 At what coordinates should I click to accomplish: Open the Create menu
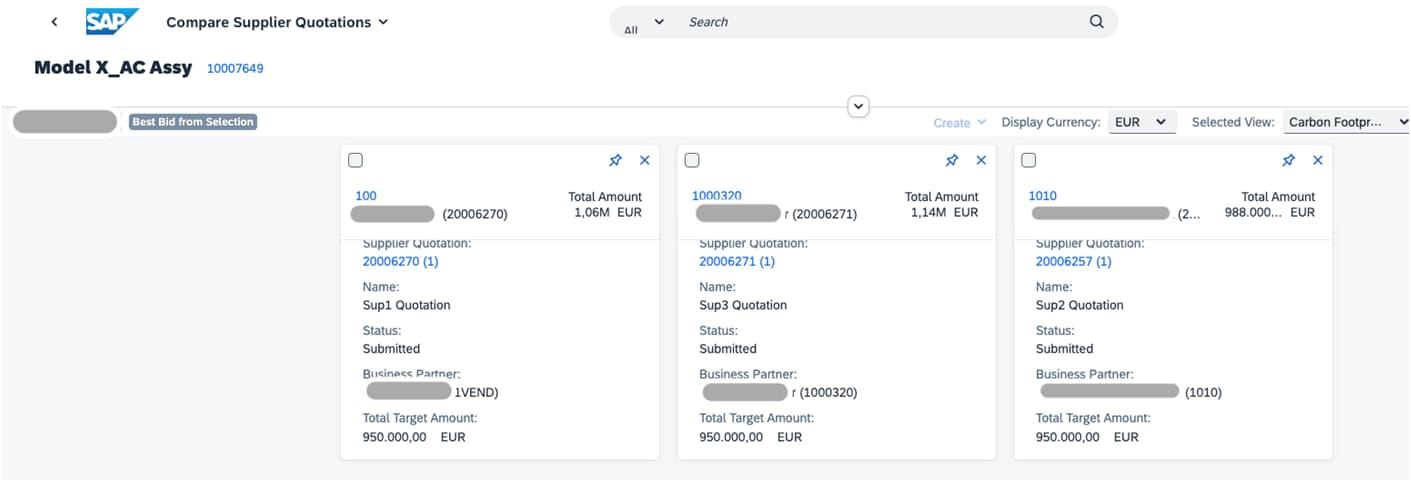(959, 123)
